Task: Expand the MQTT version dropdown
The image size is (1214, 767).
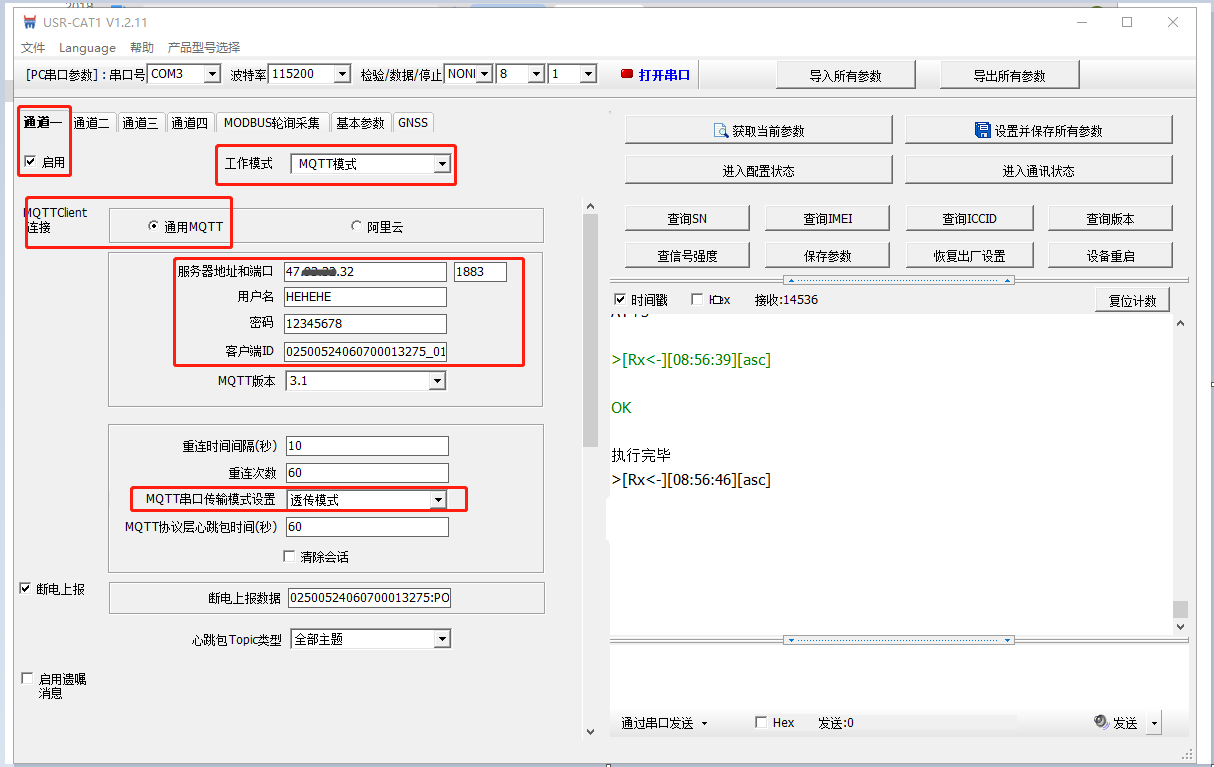Action: (x=436, y=381)
